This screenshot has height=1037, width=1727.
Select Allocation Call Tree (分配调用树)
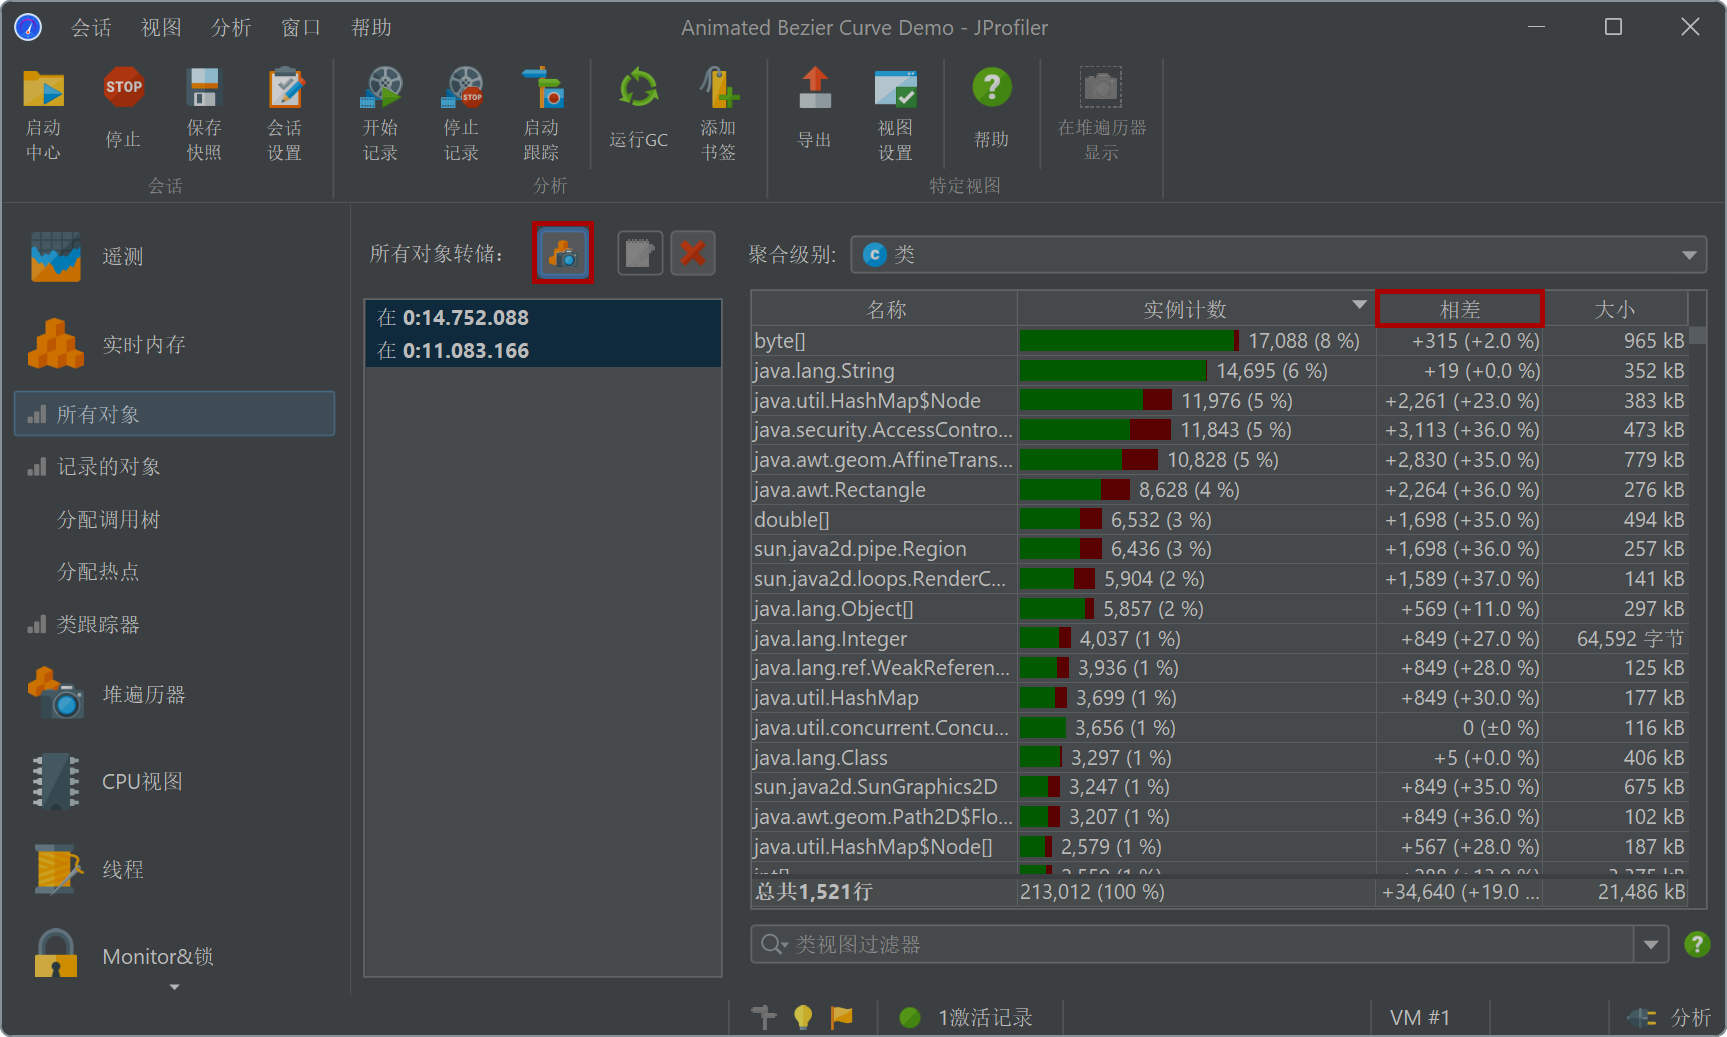pos(175,519)
